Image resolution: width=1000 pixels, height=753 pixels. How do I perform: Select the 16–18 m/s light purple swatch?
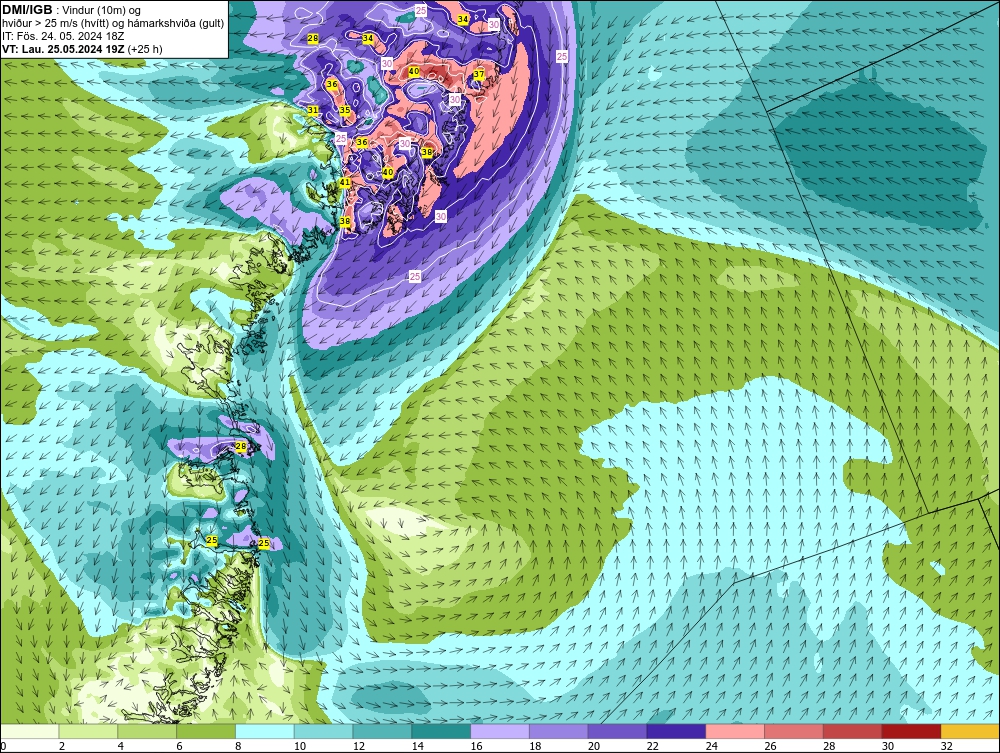click(500, 731)
